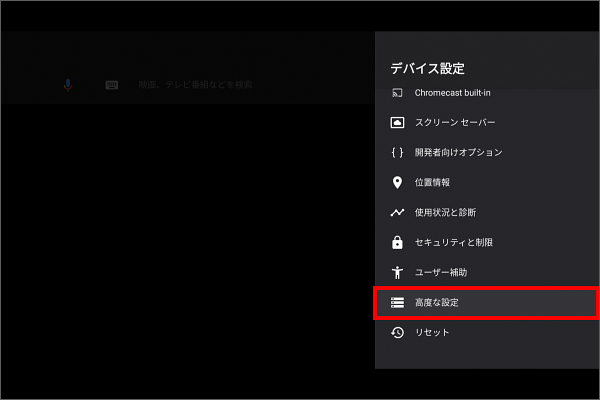600x400 pixels.
Task: Open the スクリーン セーバー menu item
Action: [455, 122]
